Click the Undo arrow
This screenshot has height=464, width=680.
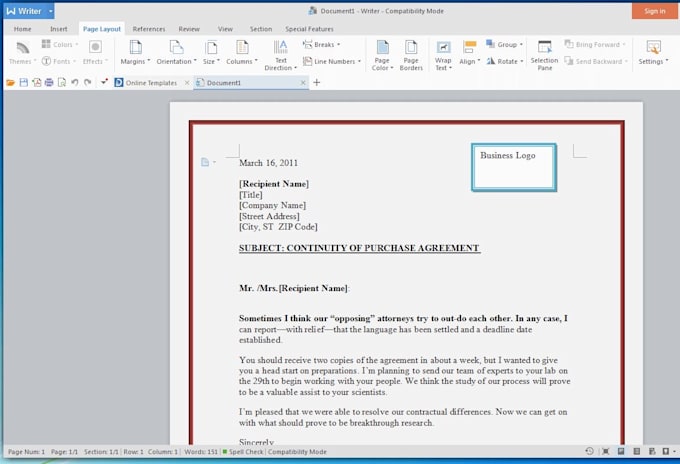click(75, 82)
